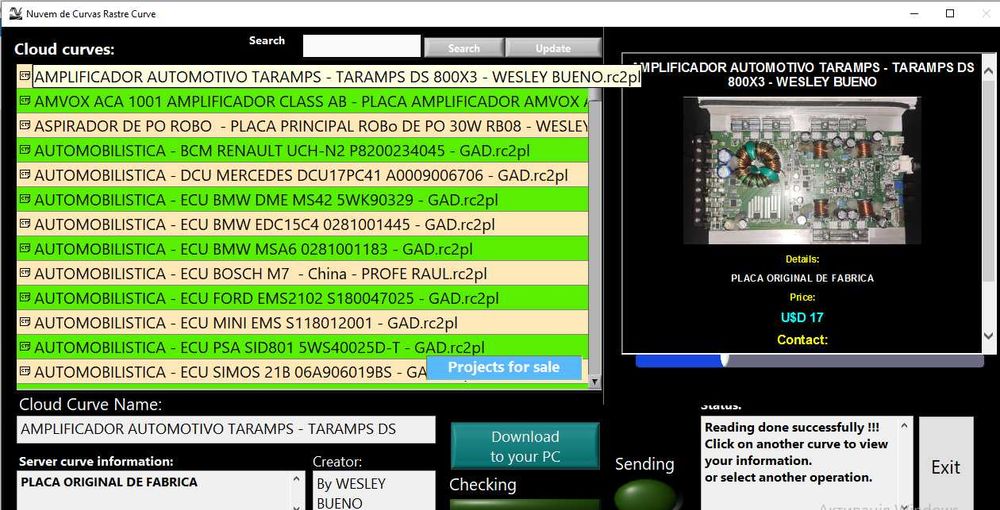Select DCU MERCEDES DCU17PC41 A0009006706 curve
The width and height of the screenshot is (1000, 510).
coord(302,175)
